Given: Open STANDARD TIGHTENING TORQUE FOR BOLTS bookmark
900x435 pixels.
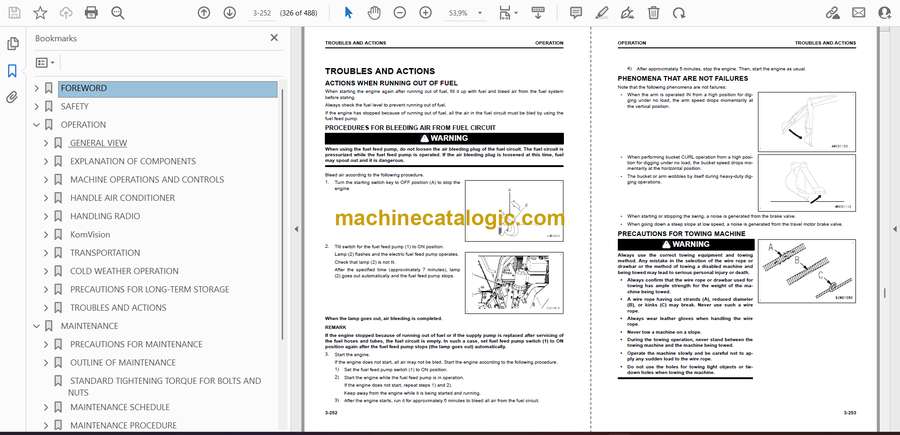Looking at the screenshot, I should tap(165, 386).
